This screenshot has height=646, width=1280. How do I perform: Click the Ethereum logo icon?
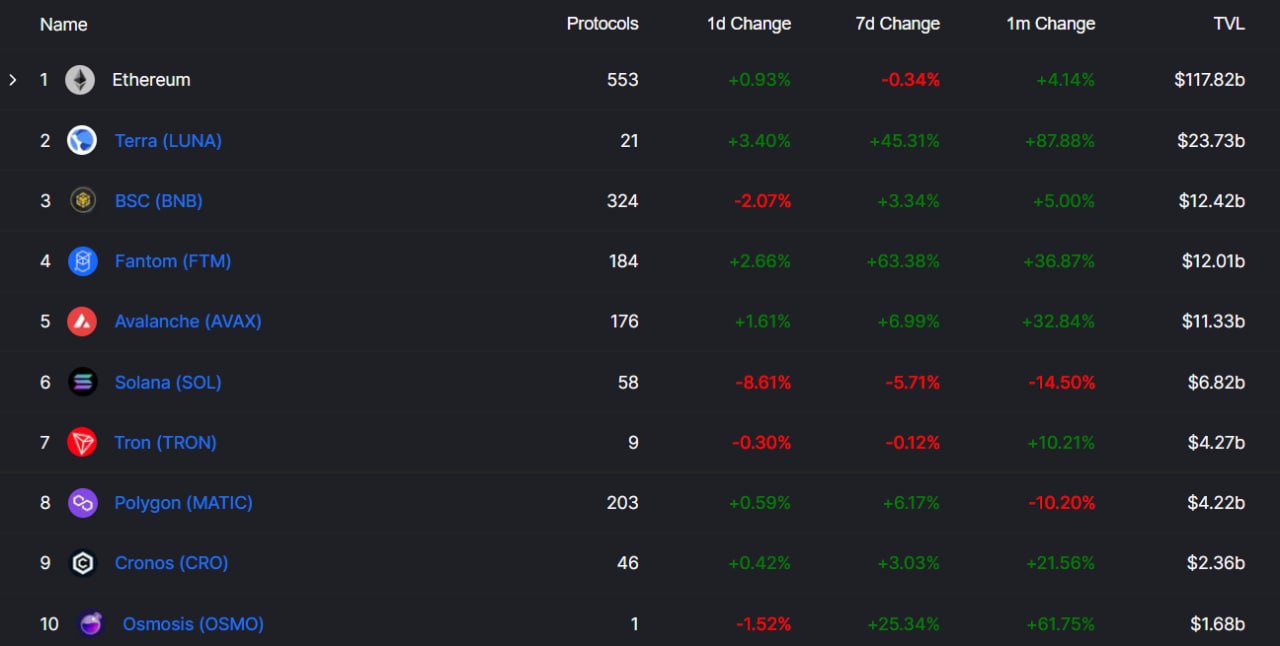click(x=80, y=80)
